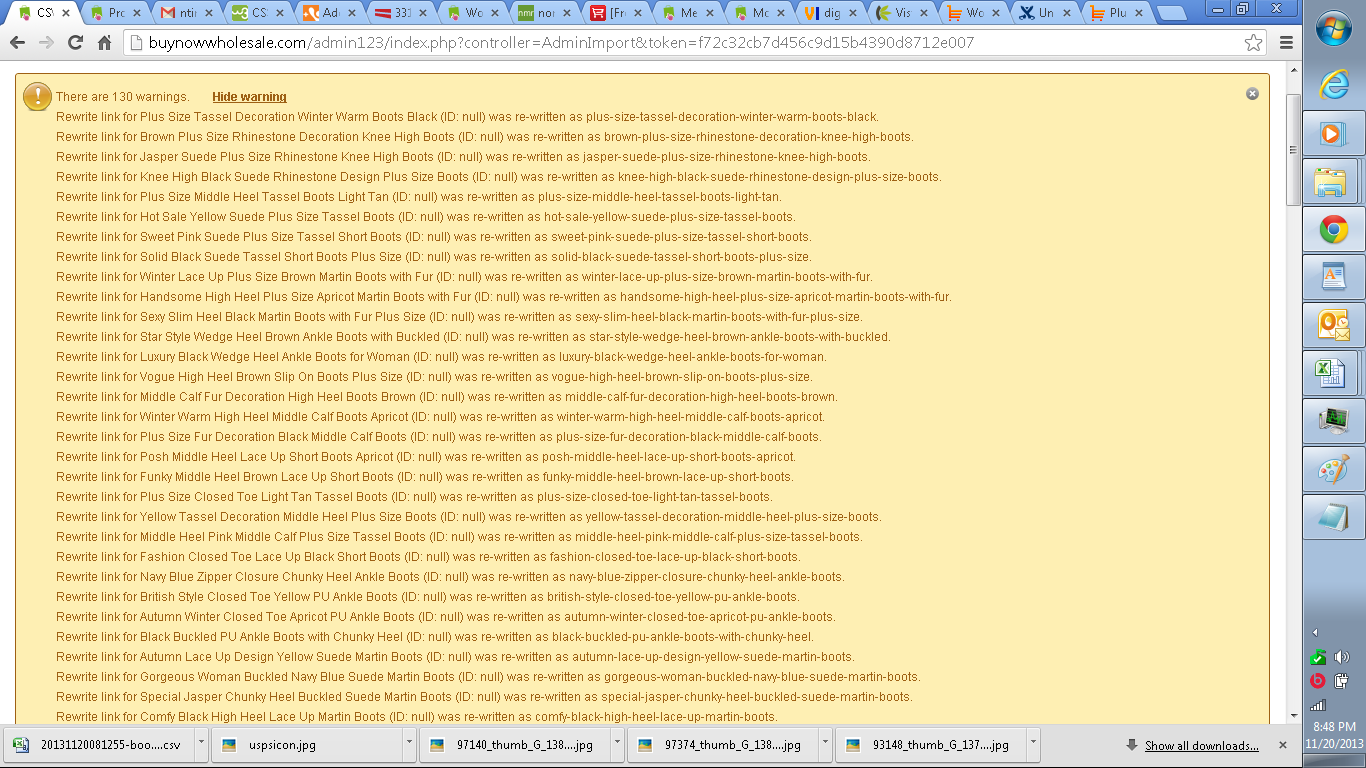This screenshot has width=1366, height=768.
Task: Close the downloads bar
Action: (x=1283, y=745)
